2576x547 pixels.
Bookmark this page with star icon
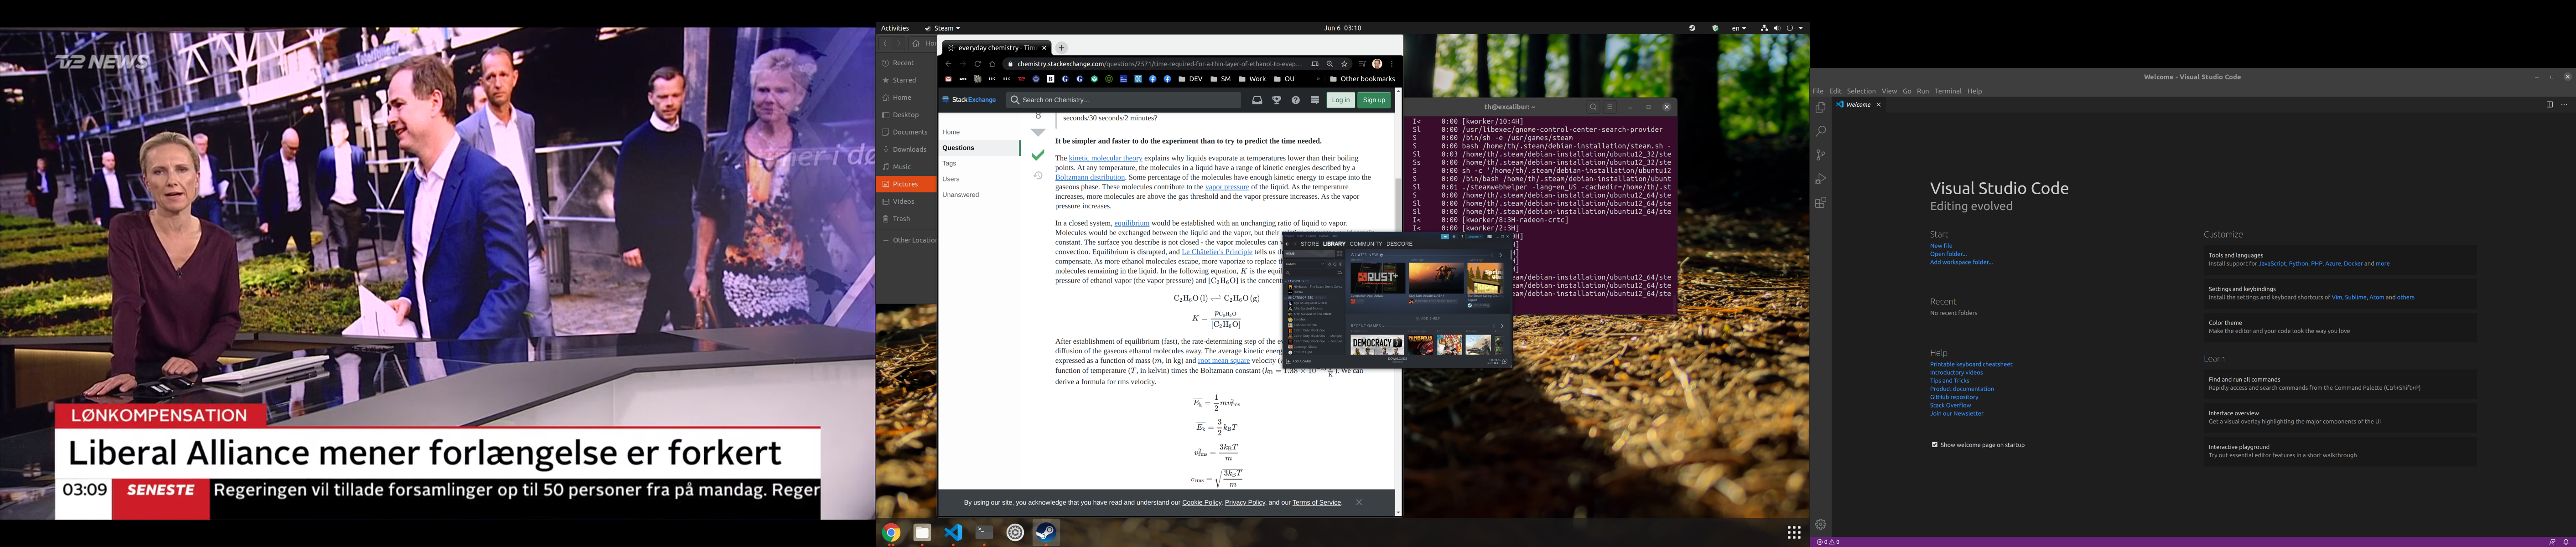click(1344, 64)
